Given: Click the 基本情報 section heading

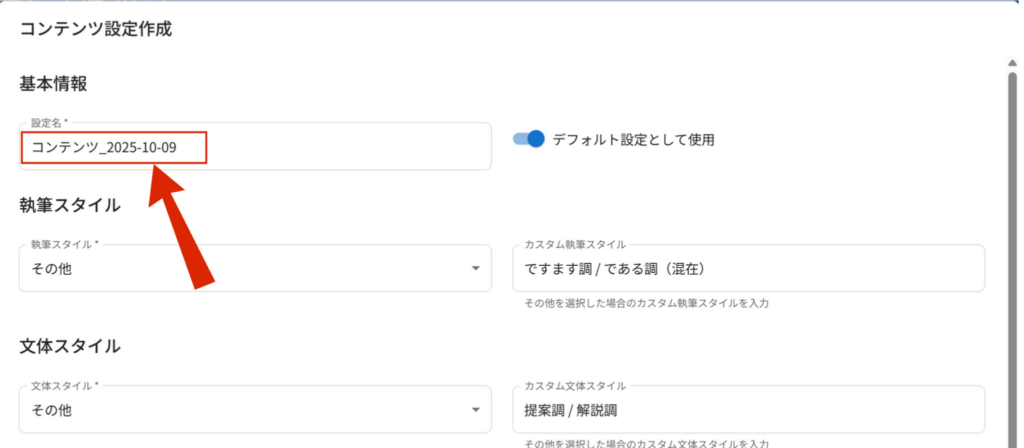Looking at the screenshot, I should pos(53,84).
